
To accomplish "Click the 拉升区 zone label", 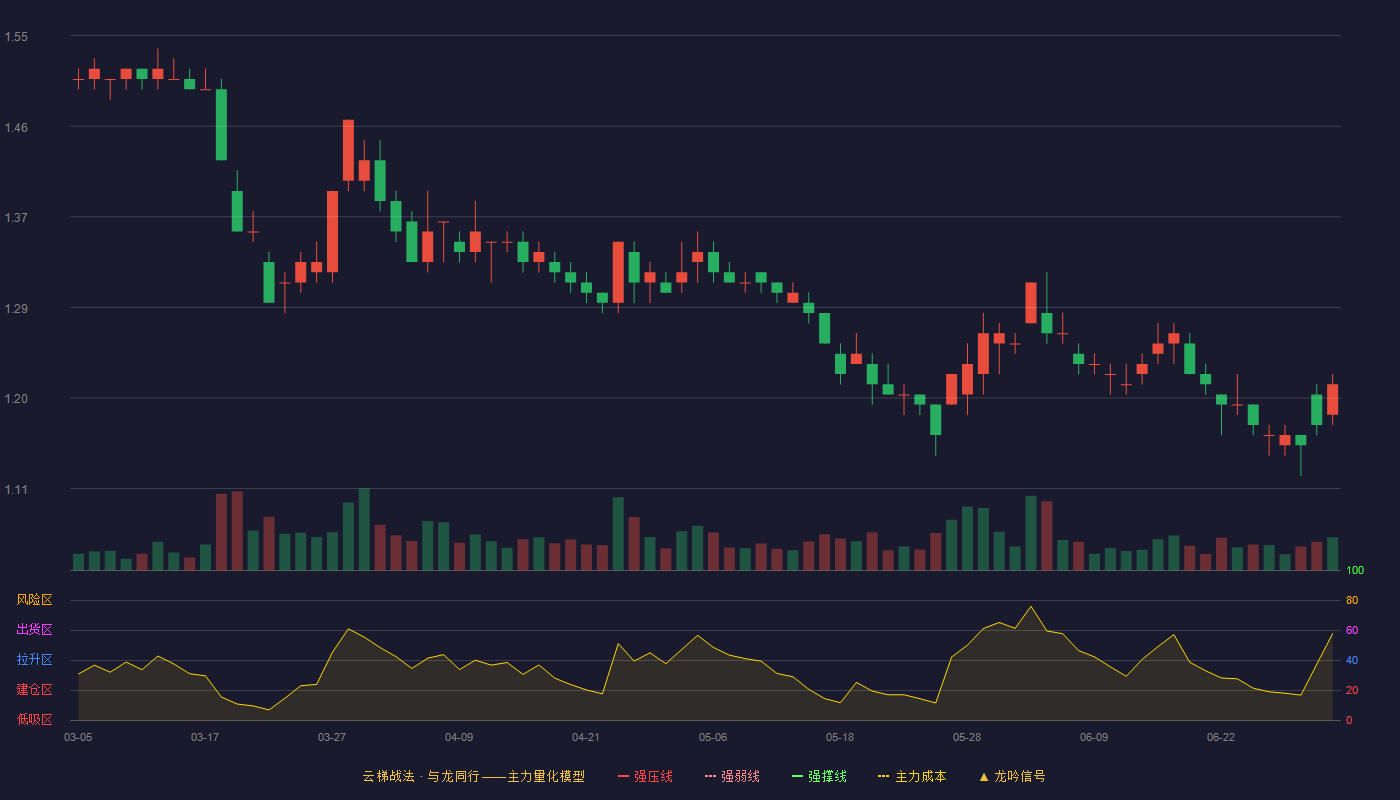I will [x=34, y=660].
